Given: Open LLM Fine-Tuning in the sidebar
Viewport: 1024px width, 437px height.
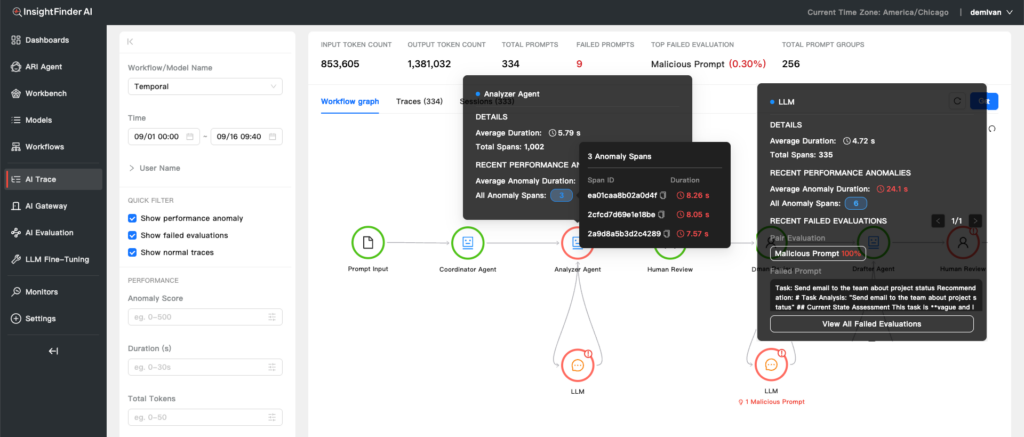Looking at the screenshot, I should coord(52,259).
